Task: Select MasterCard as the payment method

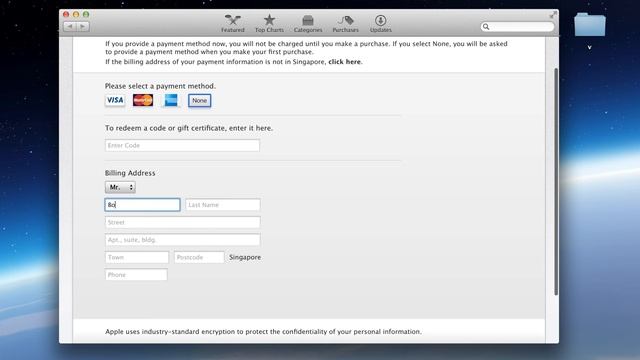Action: tap(143, 100)
